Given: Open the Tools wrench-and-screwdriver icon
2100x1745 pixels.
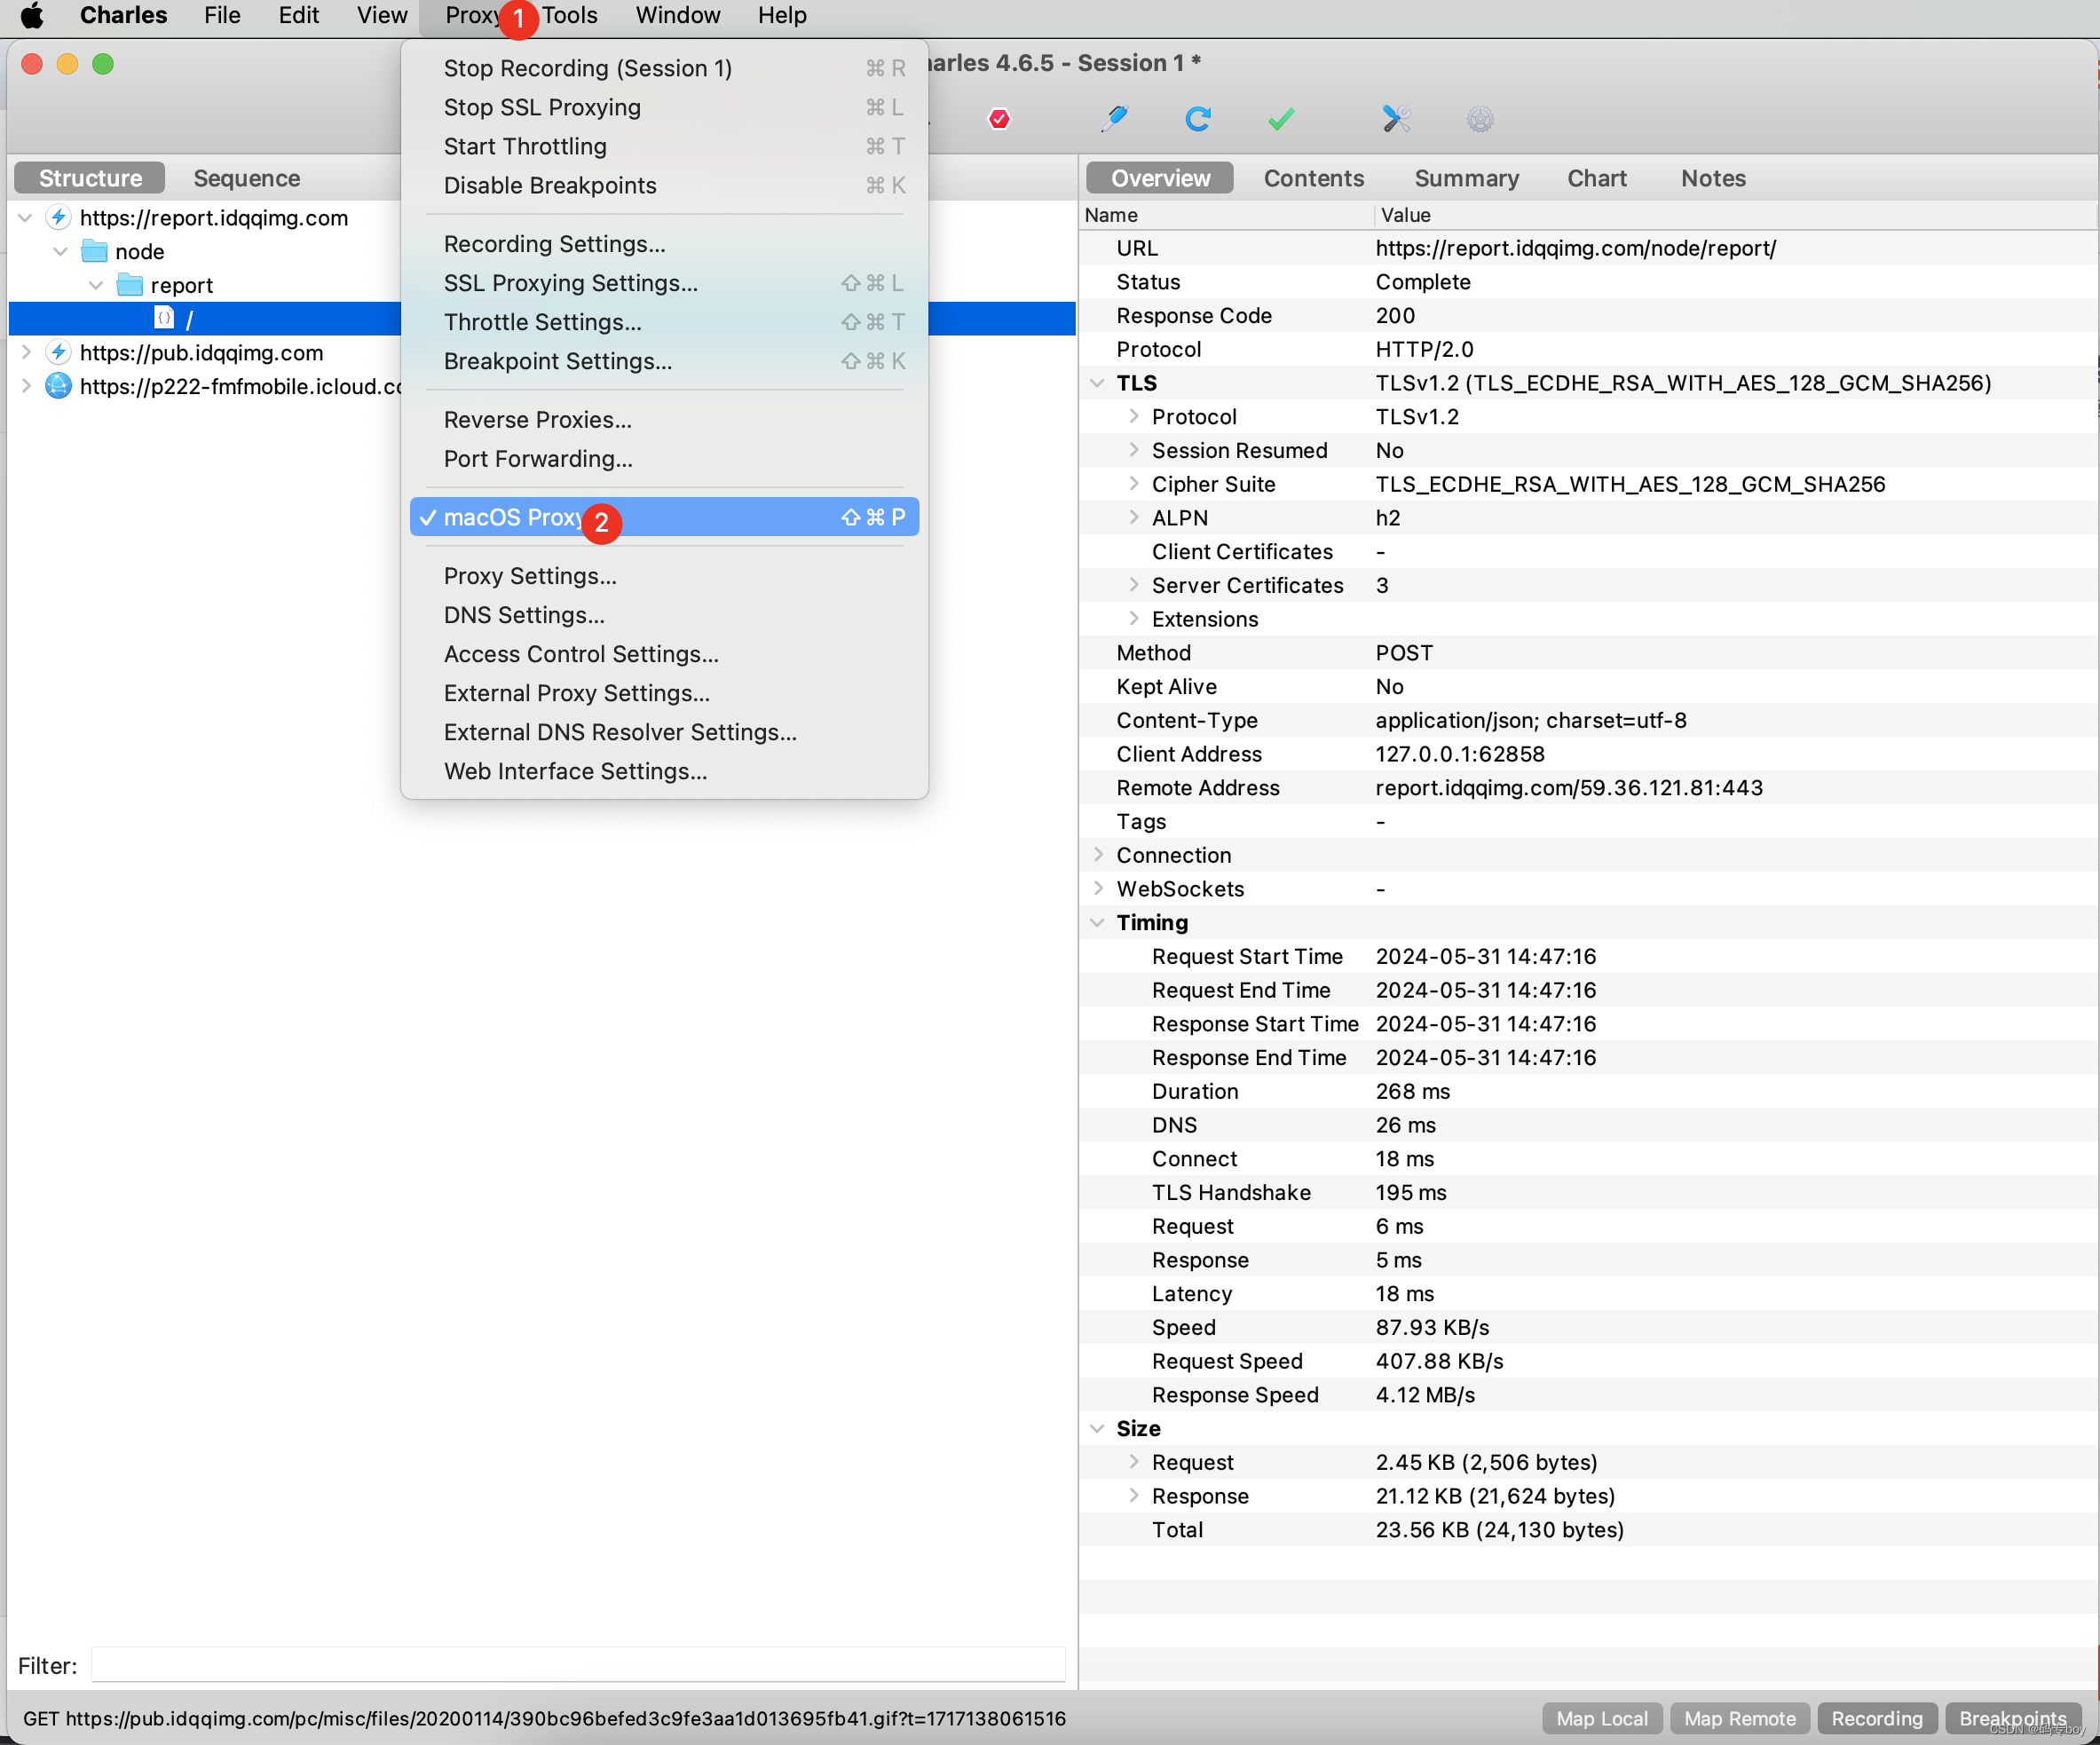Looking at the screenshot, I should click(1395, 119).
